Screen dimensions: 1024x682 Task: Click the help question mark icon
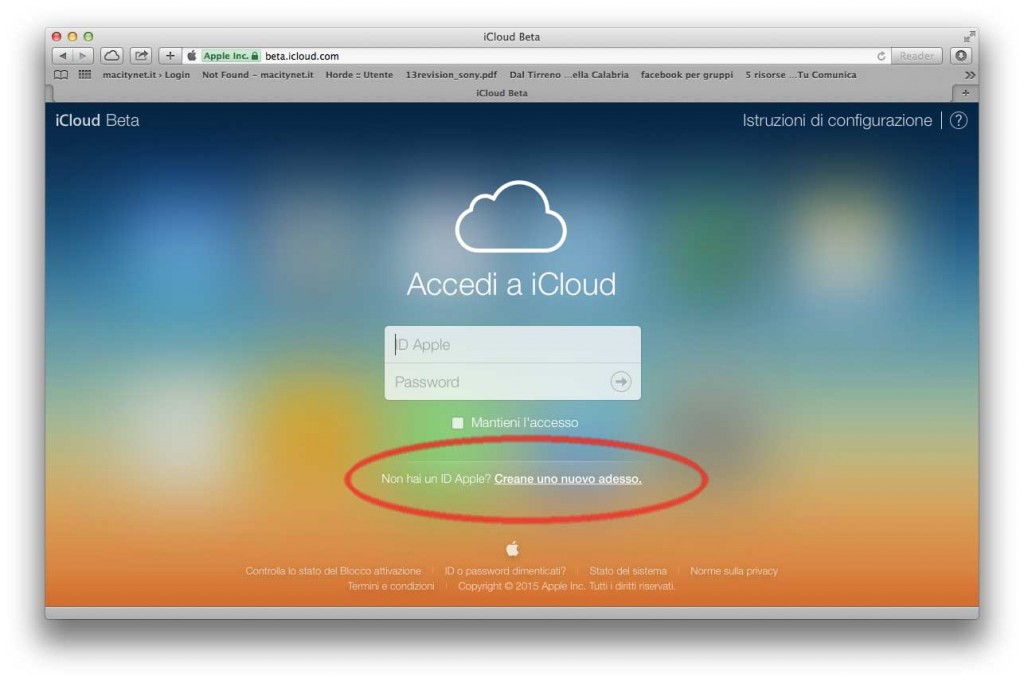tap(958, 120)
